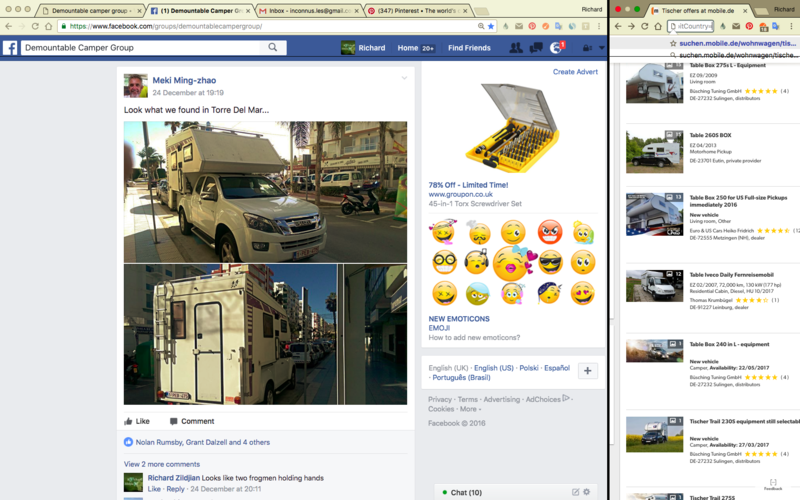Image resolution: width=800 pixels, height=500 pixels.
Task: Click Find Friends in Facebook header
Action: coord(469,48)
